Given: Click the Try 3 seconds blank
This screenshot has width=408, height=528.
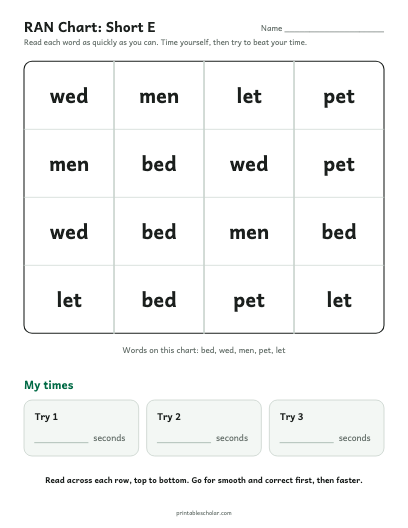Looking at the screenshot, I should pyautogui.click(x=306, y=441).
